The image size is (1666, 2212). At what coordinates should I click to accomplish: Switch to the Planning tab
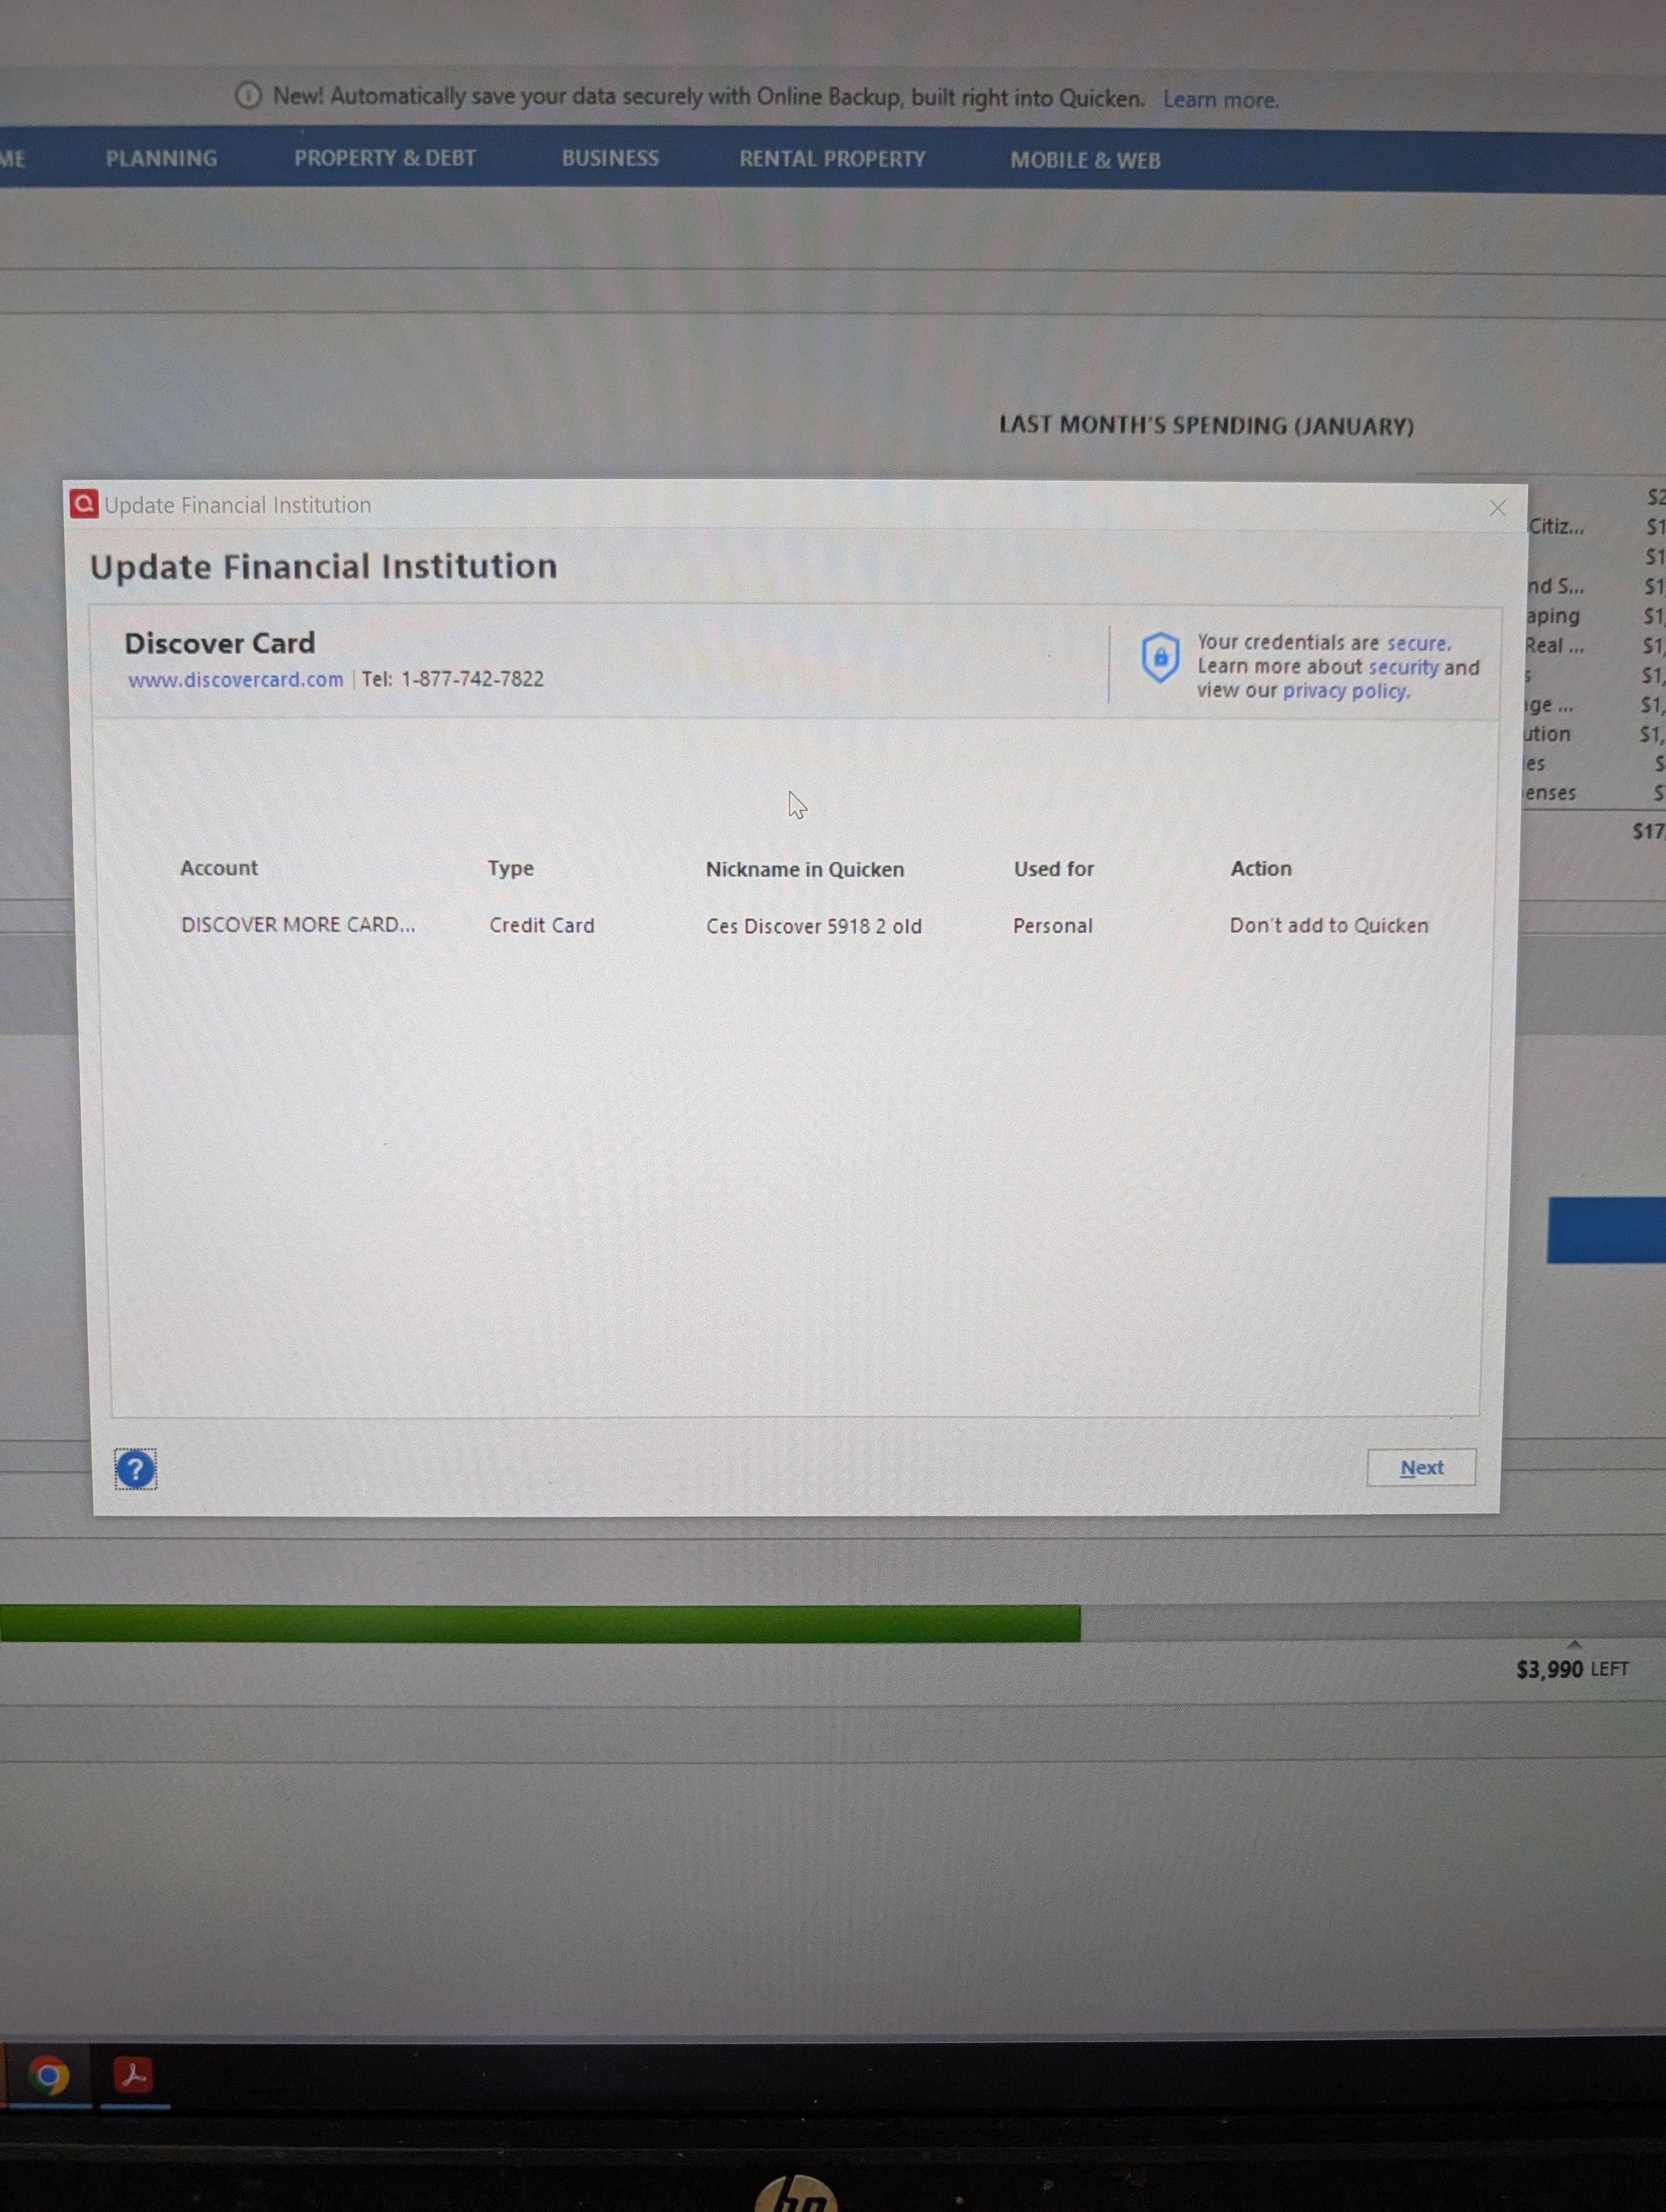point(161,158)
